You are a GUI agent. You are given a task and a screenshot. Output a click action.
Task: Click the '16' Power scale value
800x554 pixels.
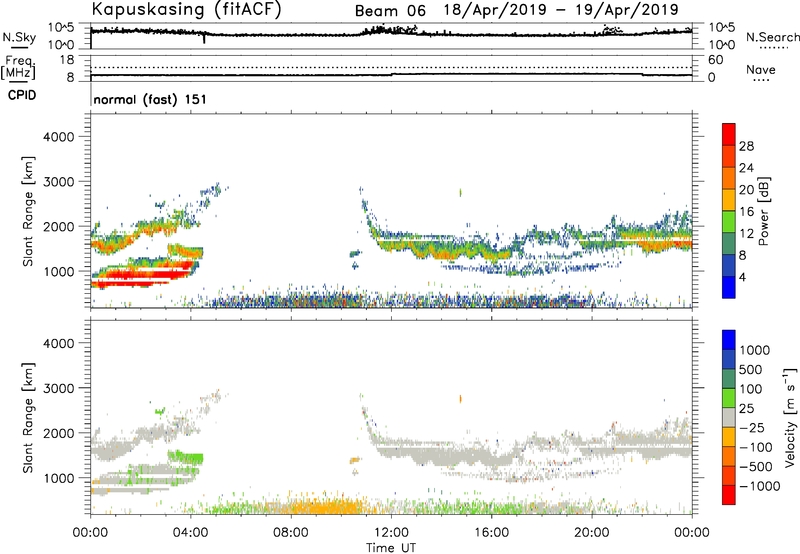coord(746,212)
